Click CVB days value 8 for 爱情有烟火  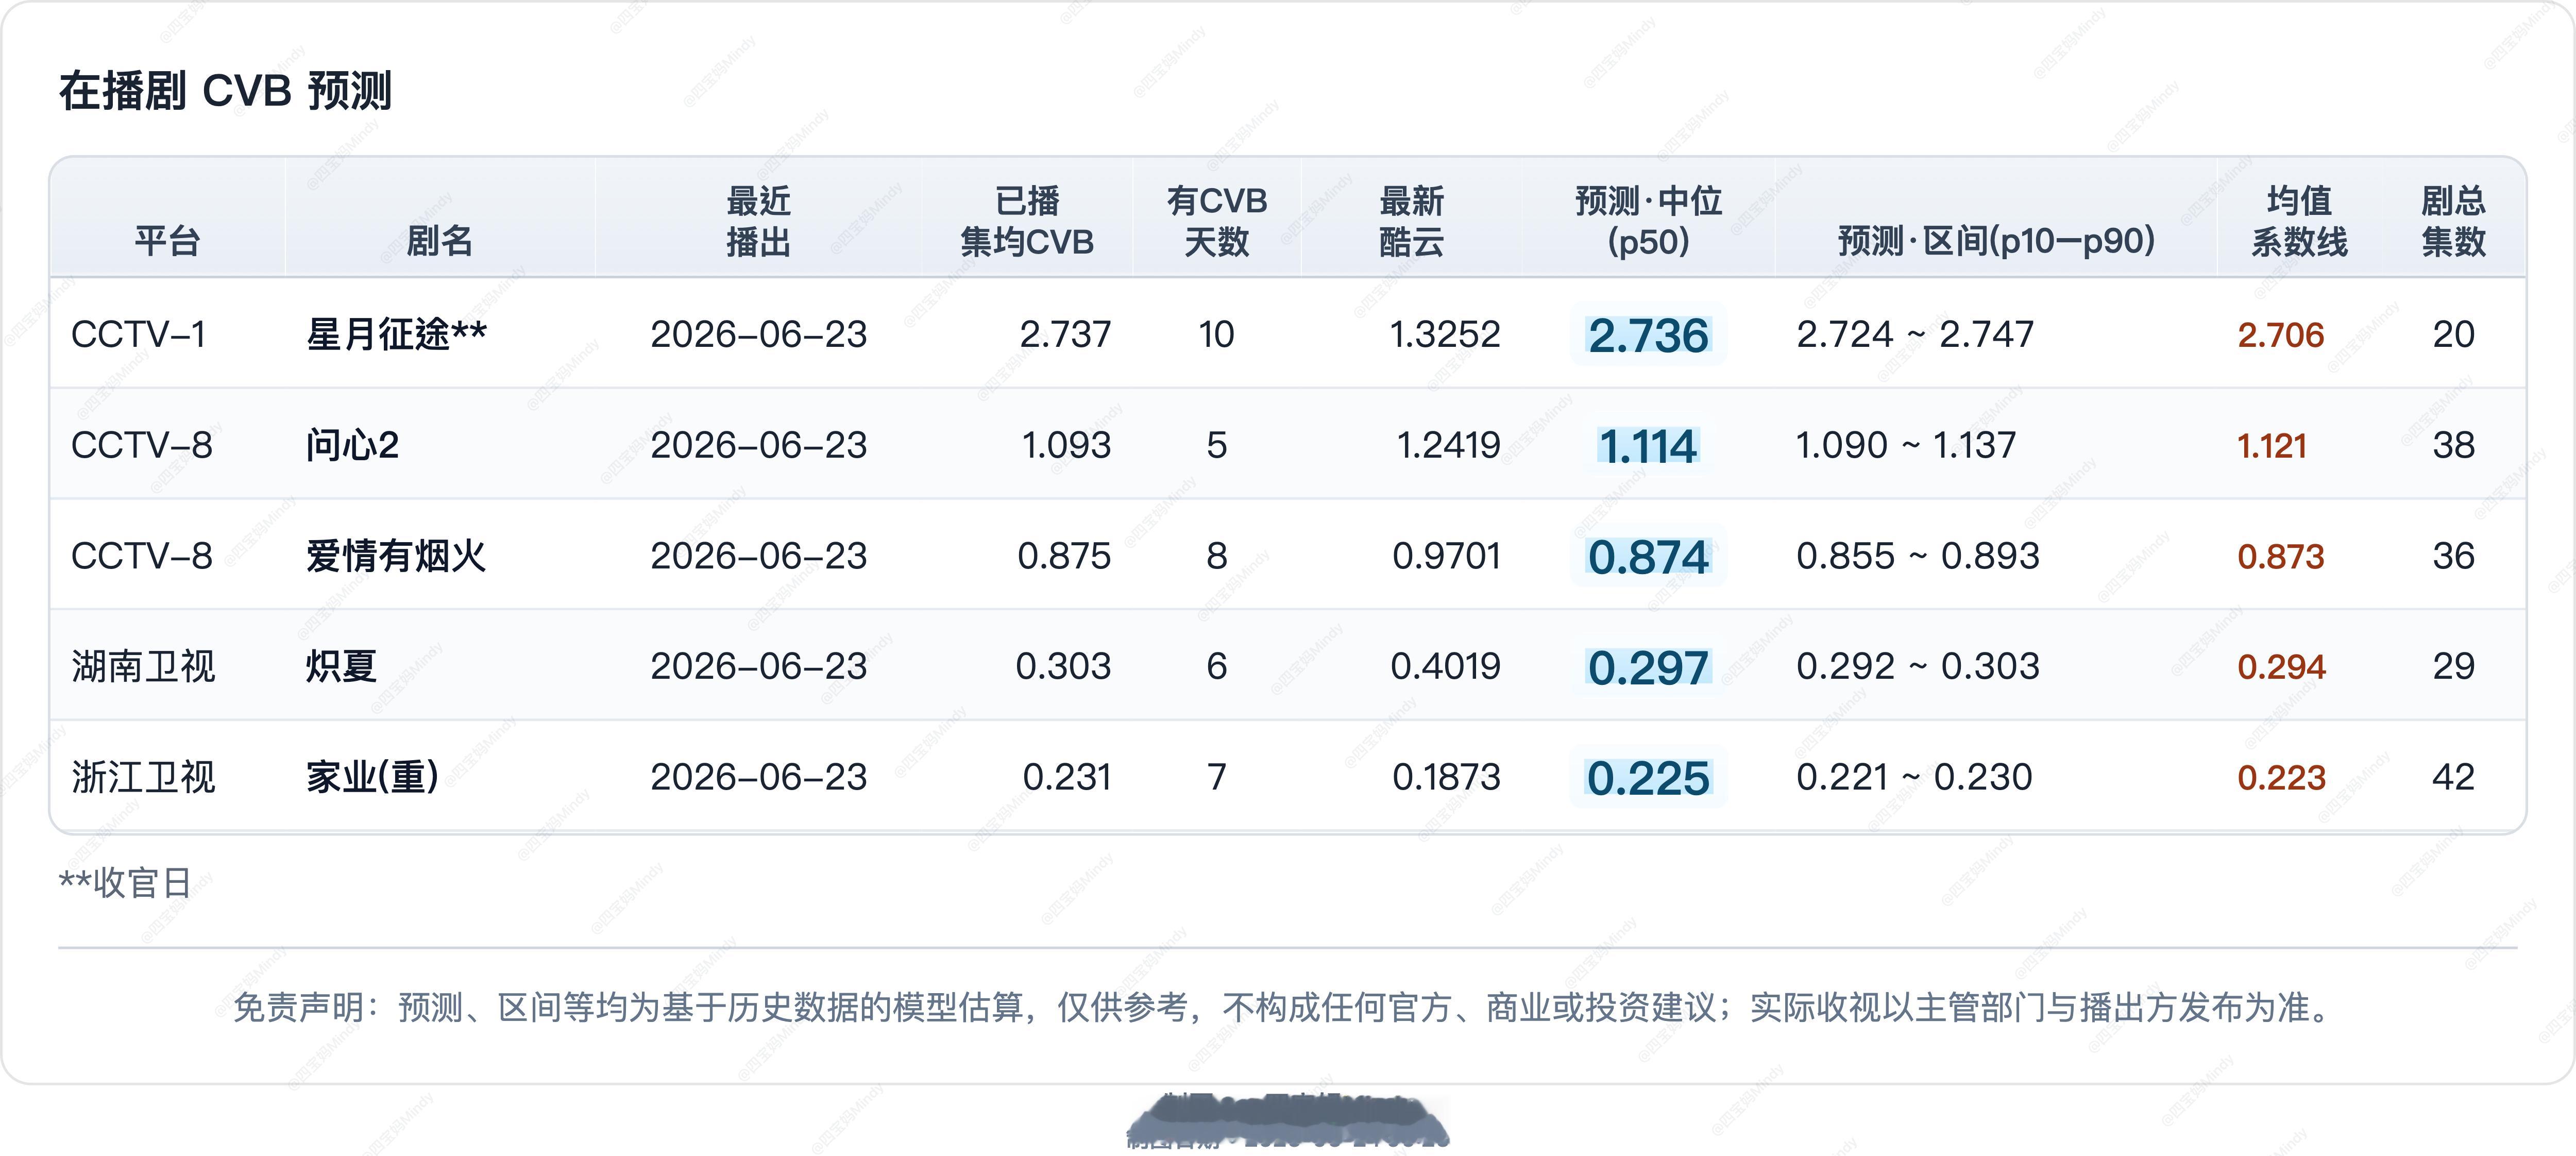(x=1216, y=556)
